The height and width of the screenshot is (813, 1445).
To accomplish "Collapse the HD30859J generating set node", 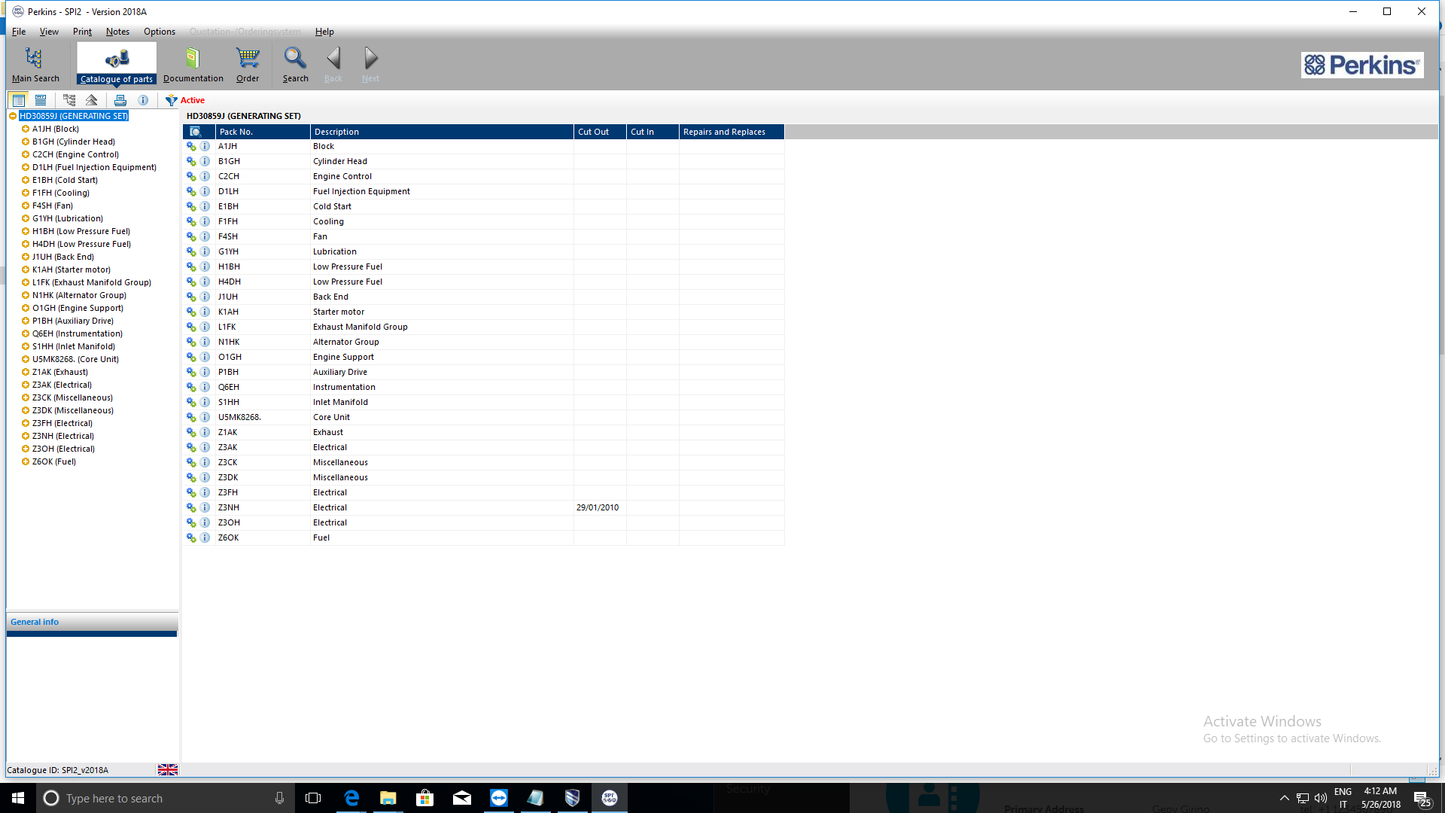I will click(13, 116).
